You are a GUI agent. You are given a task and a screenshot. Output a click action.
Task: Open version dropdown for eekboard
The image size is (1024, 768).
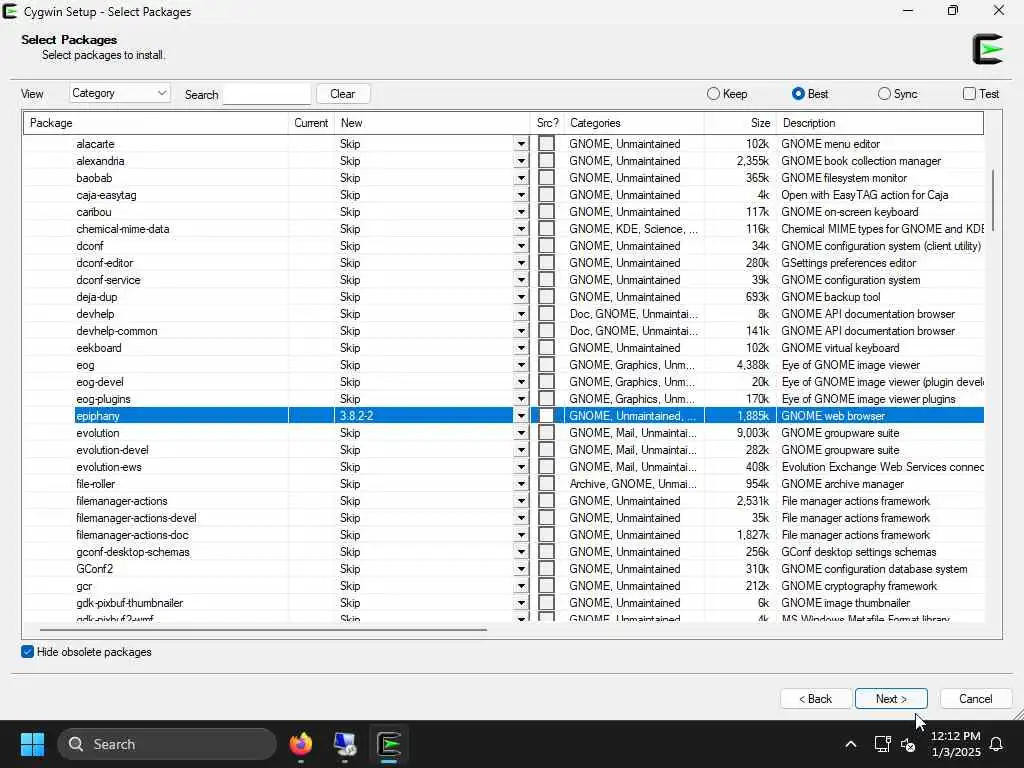point(521,348)
